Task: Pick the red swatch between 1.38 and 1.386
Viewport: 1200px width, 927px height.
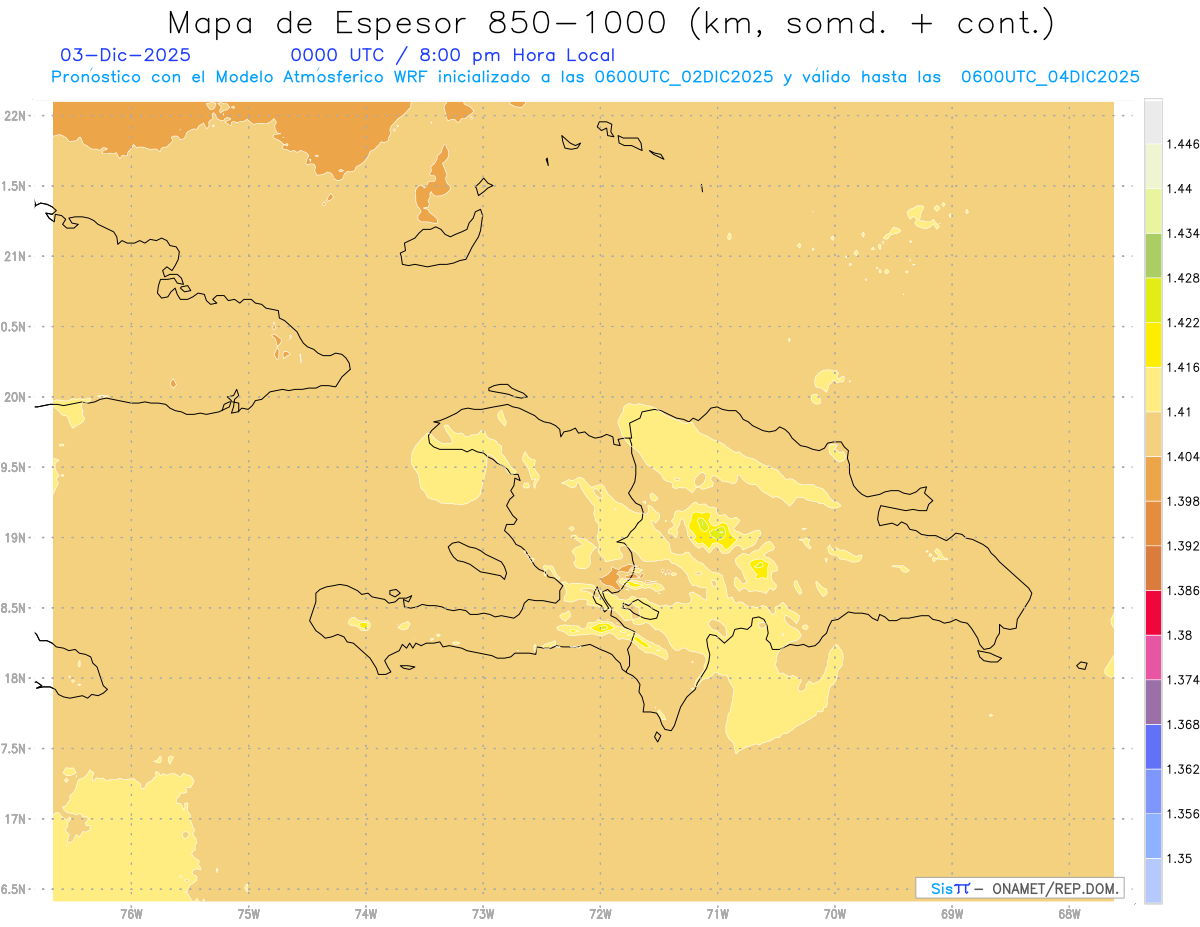Action: click(1153, 613)
